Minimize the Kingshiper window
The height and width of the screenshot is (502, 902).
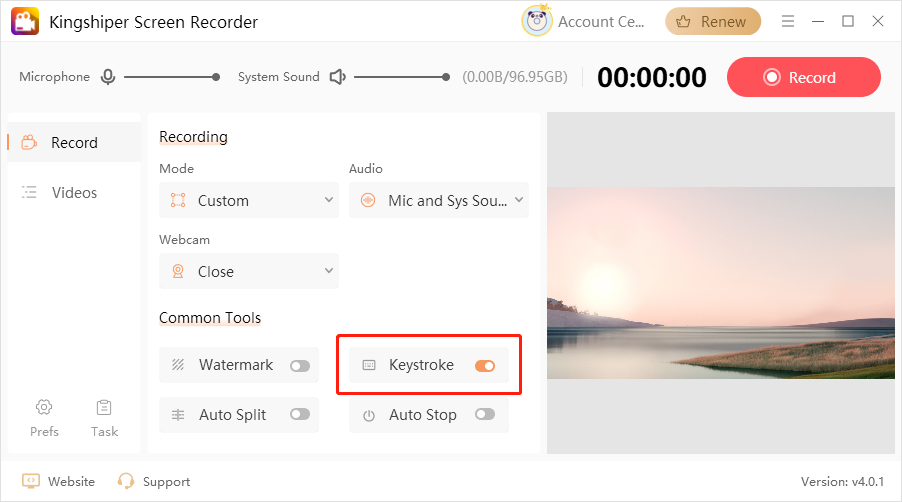(817, 21)
